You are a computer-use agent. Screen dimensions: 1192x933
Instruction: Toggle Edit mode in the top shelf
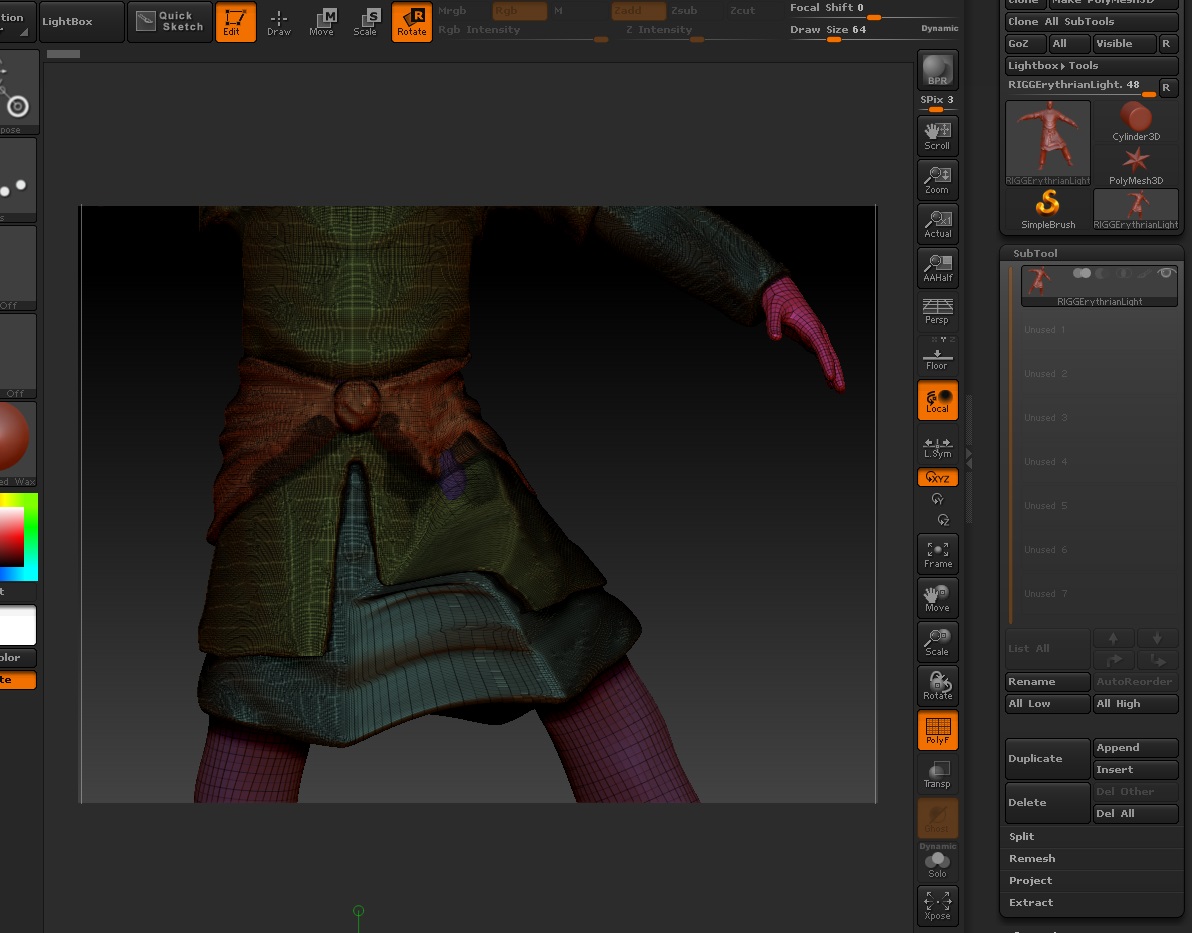[x=236, y=21]
